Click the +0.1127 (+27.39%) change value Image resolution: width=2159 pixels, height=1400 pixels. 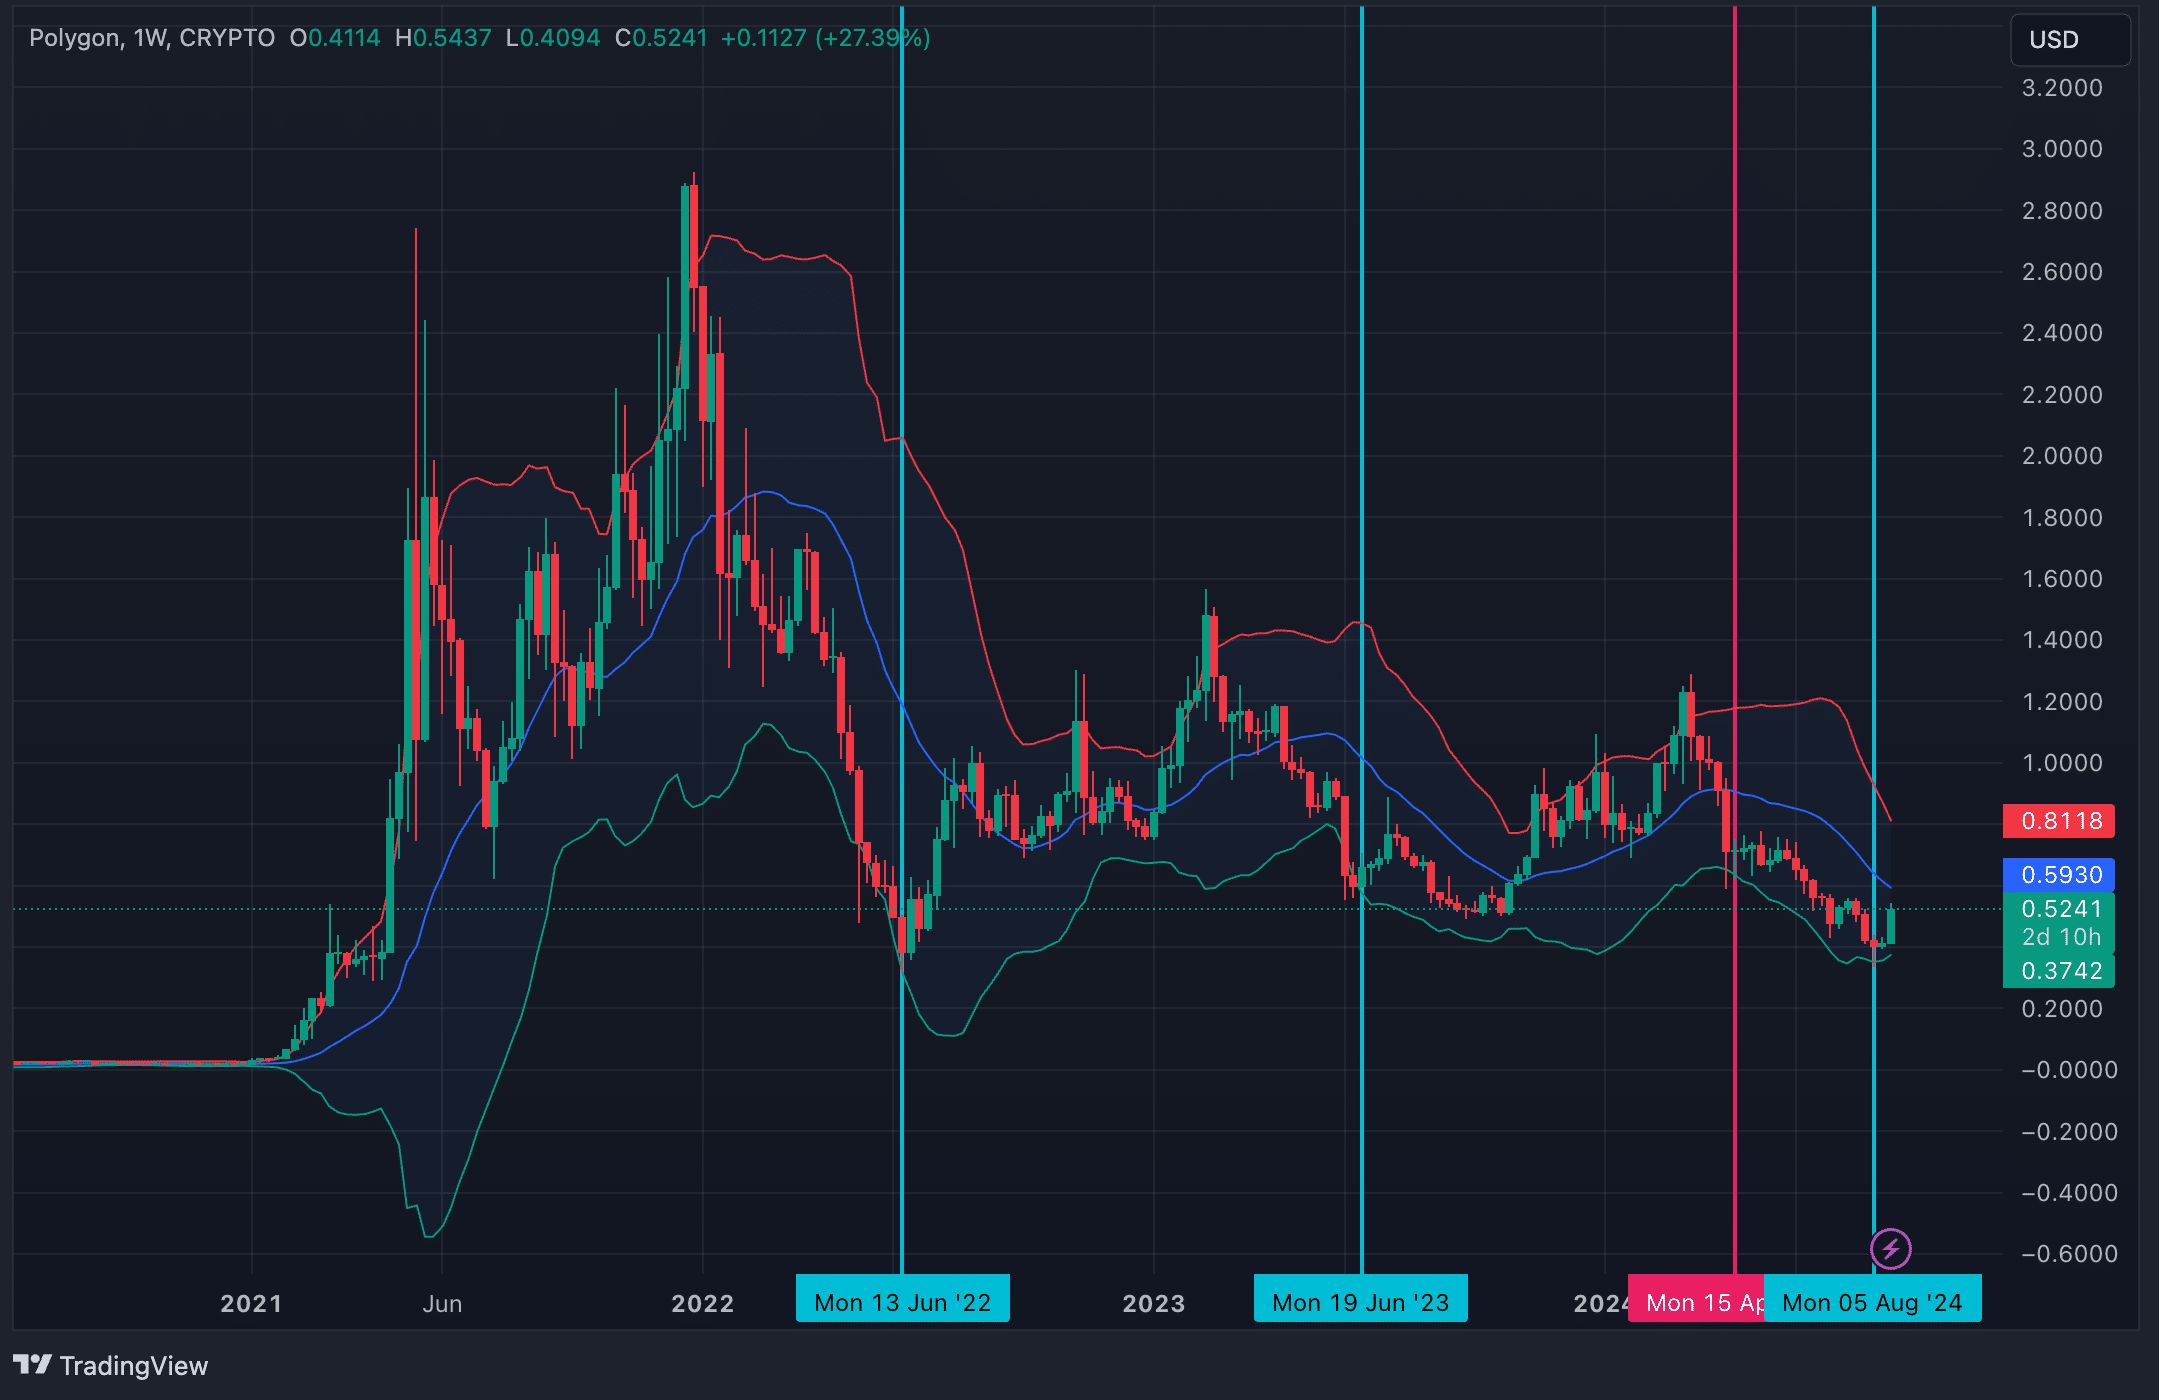(x=825, y=38)
